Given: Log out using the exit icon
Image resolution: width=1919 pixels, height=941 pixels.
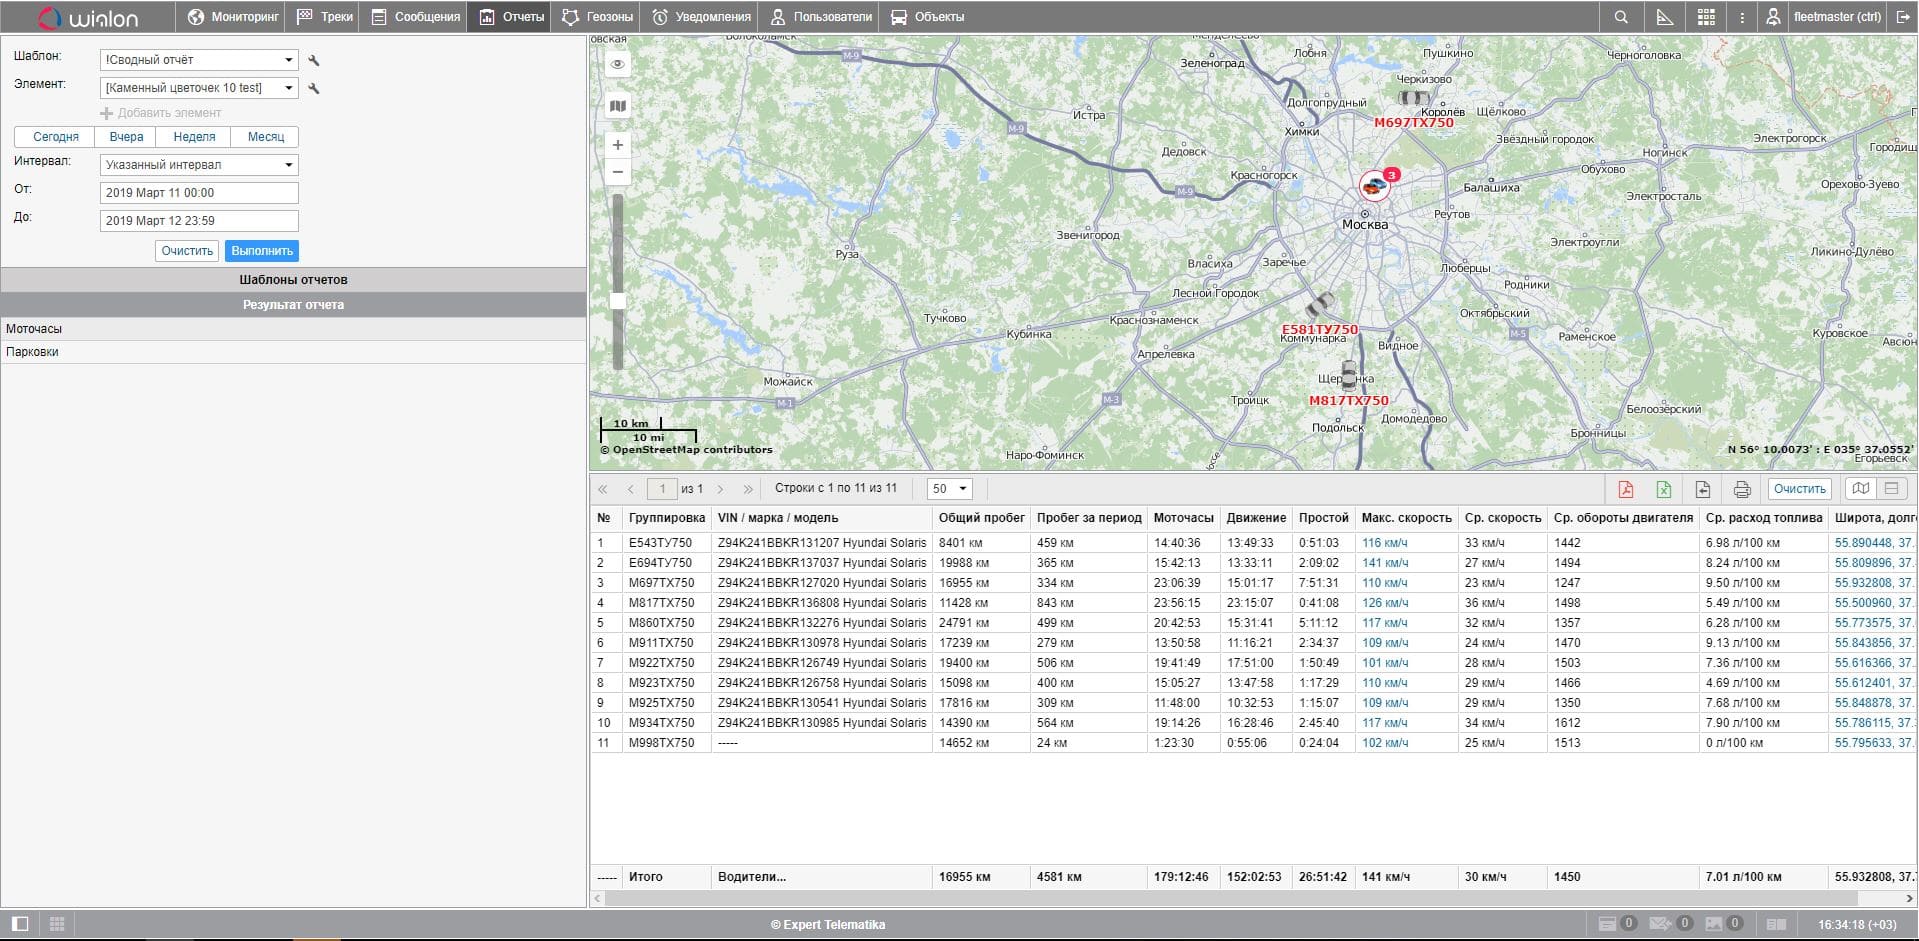Looking at the screenshot, I should coord(1902,17).
